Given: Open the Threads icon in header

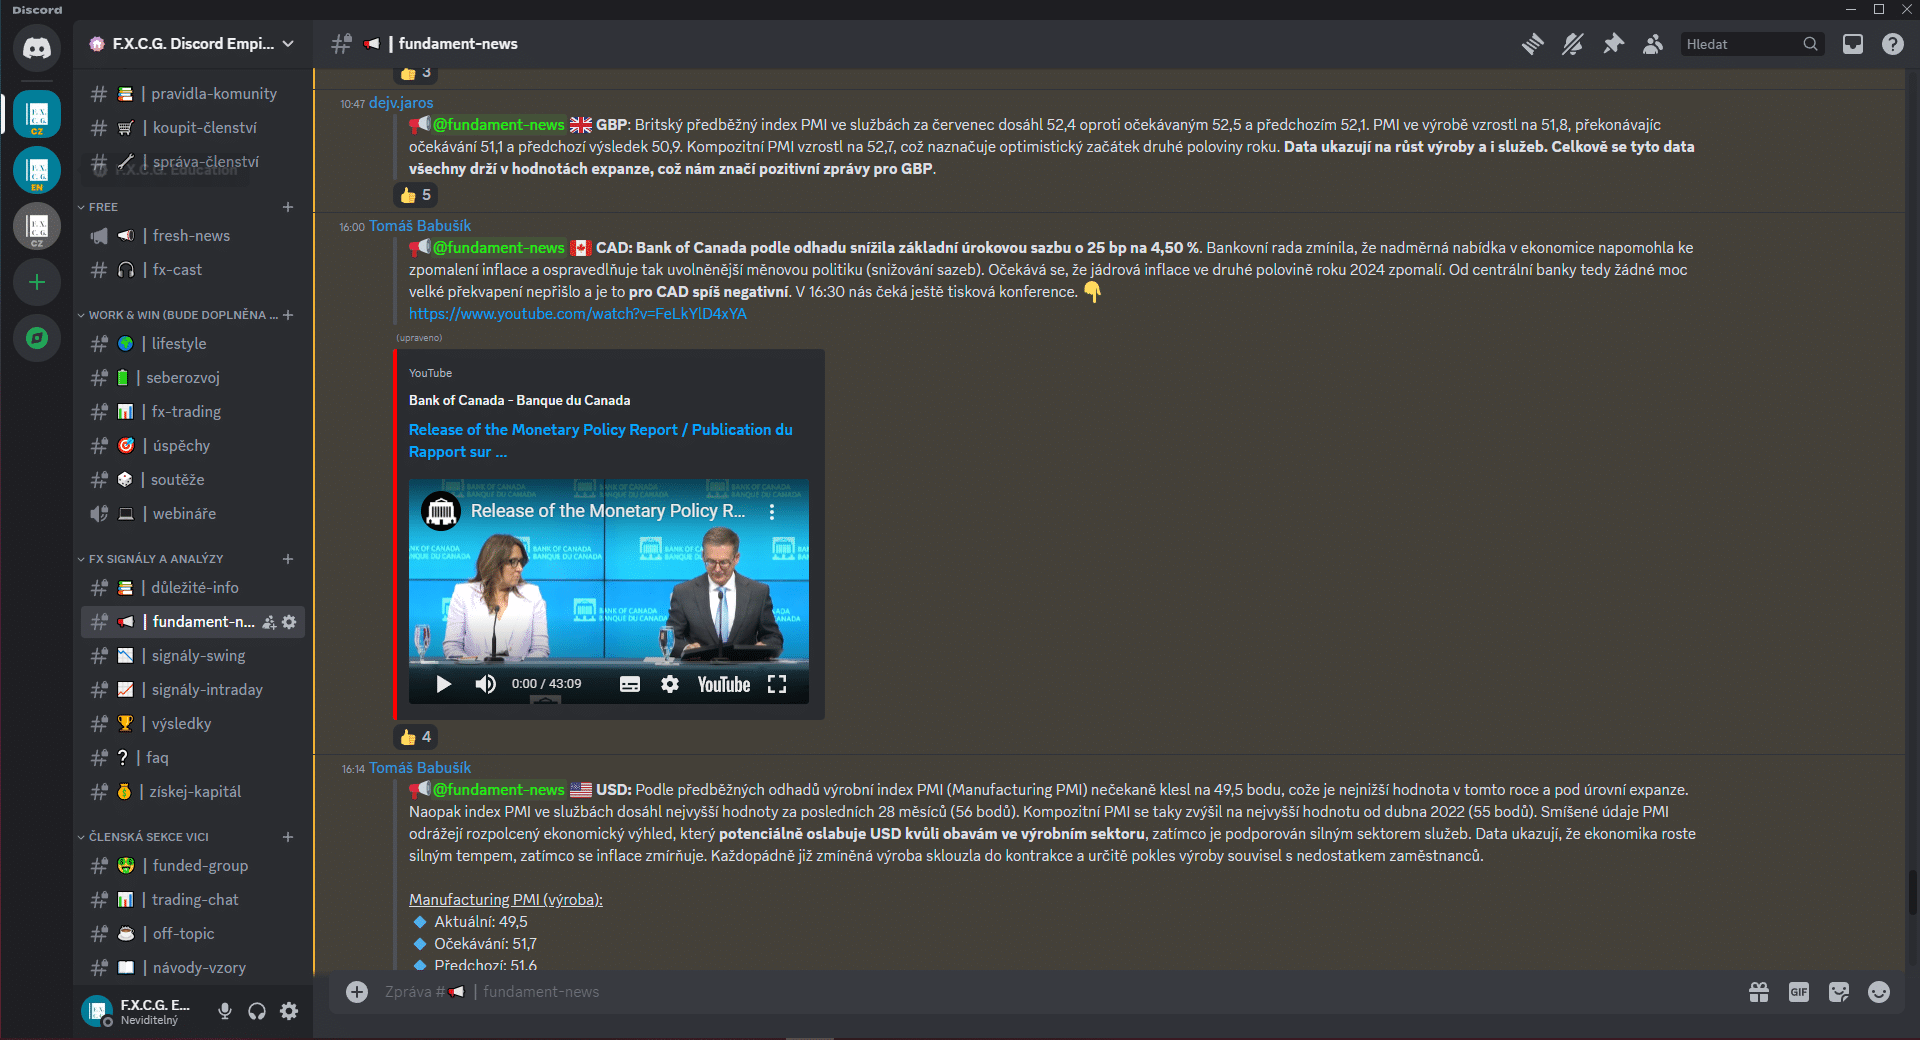Looking at the screenshot, I should (1532, 44).
